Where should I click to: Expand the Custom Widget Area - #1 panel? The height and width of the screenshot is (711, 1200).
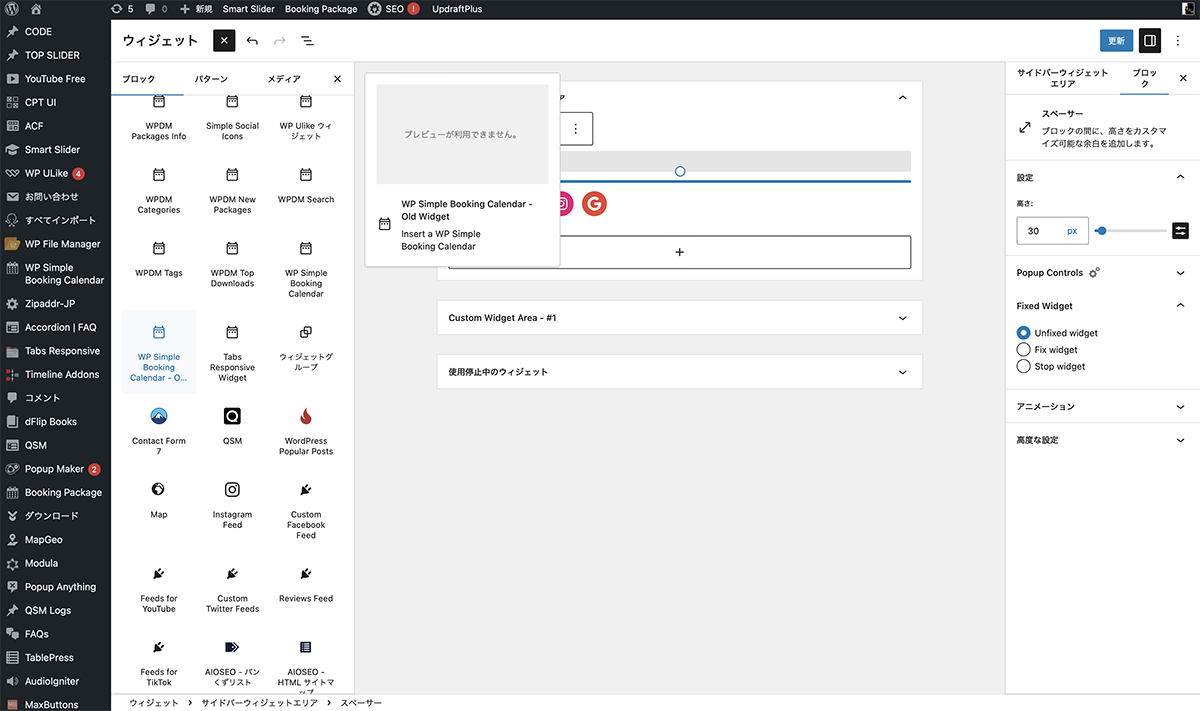pos(679,318)
